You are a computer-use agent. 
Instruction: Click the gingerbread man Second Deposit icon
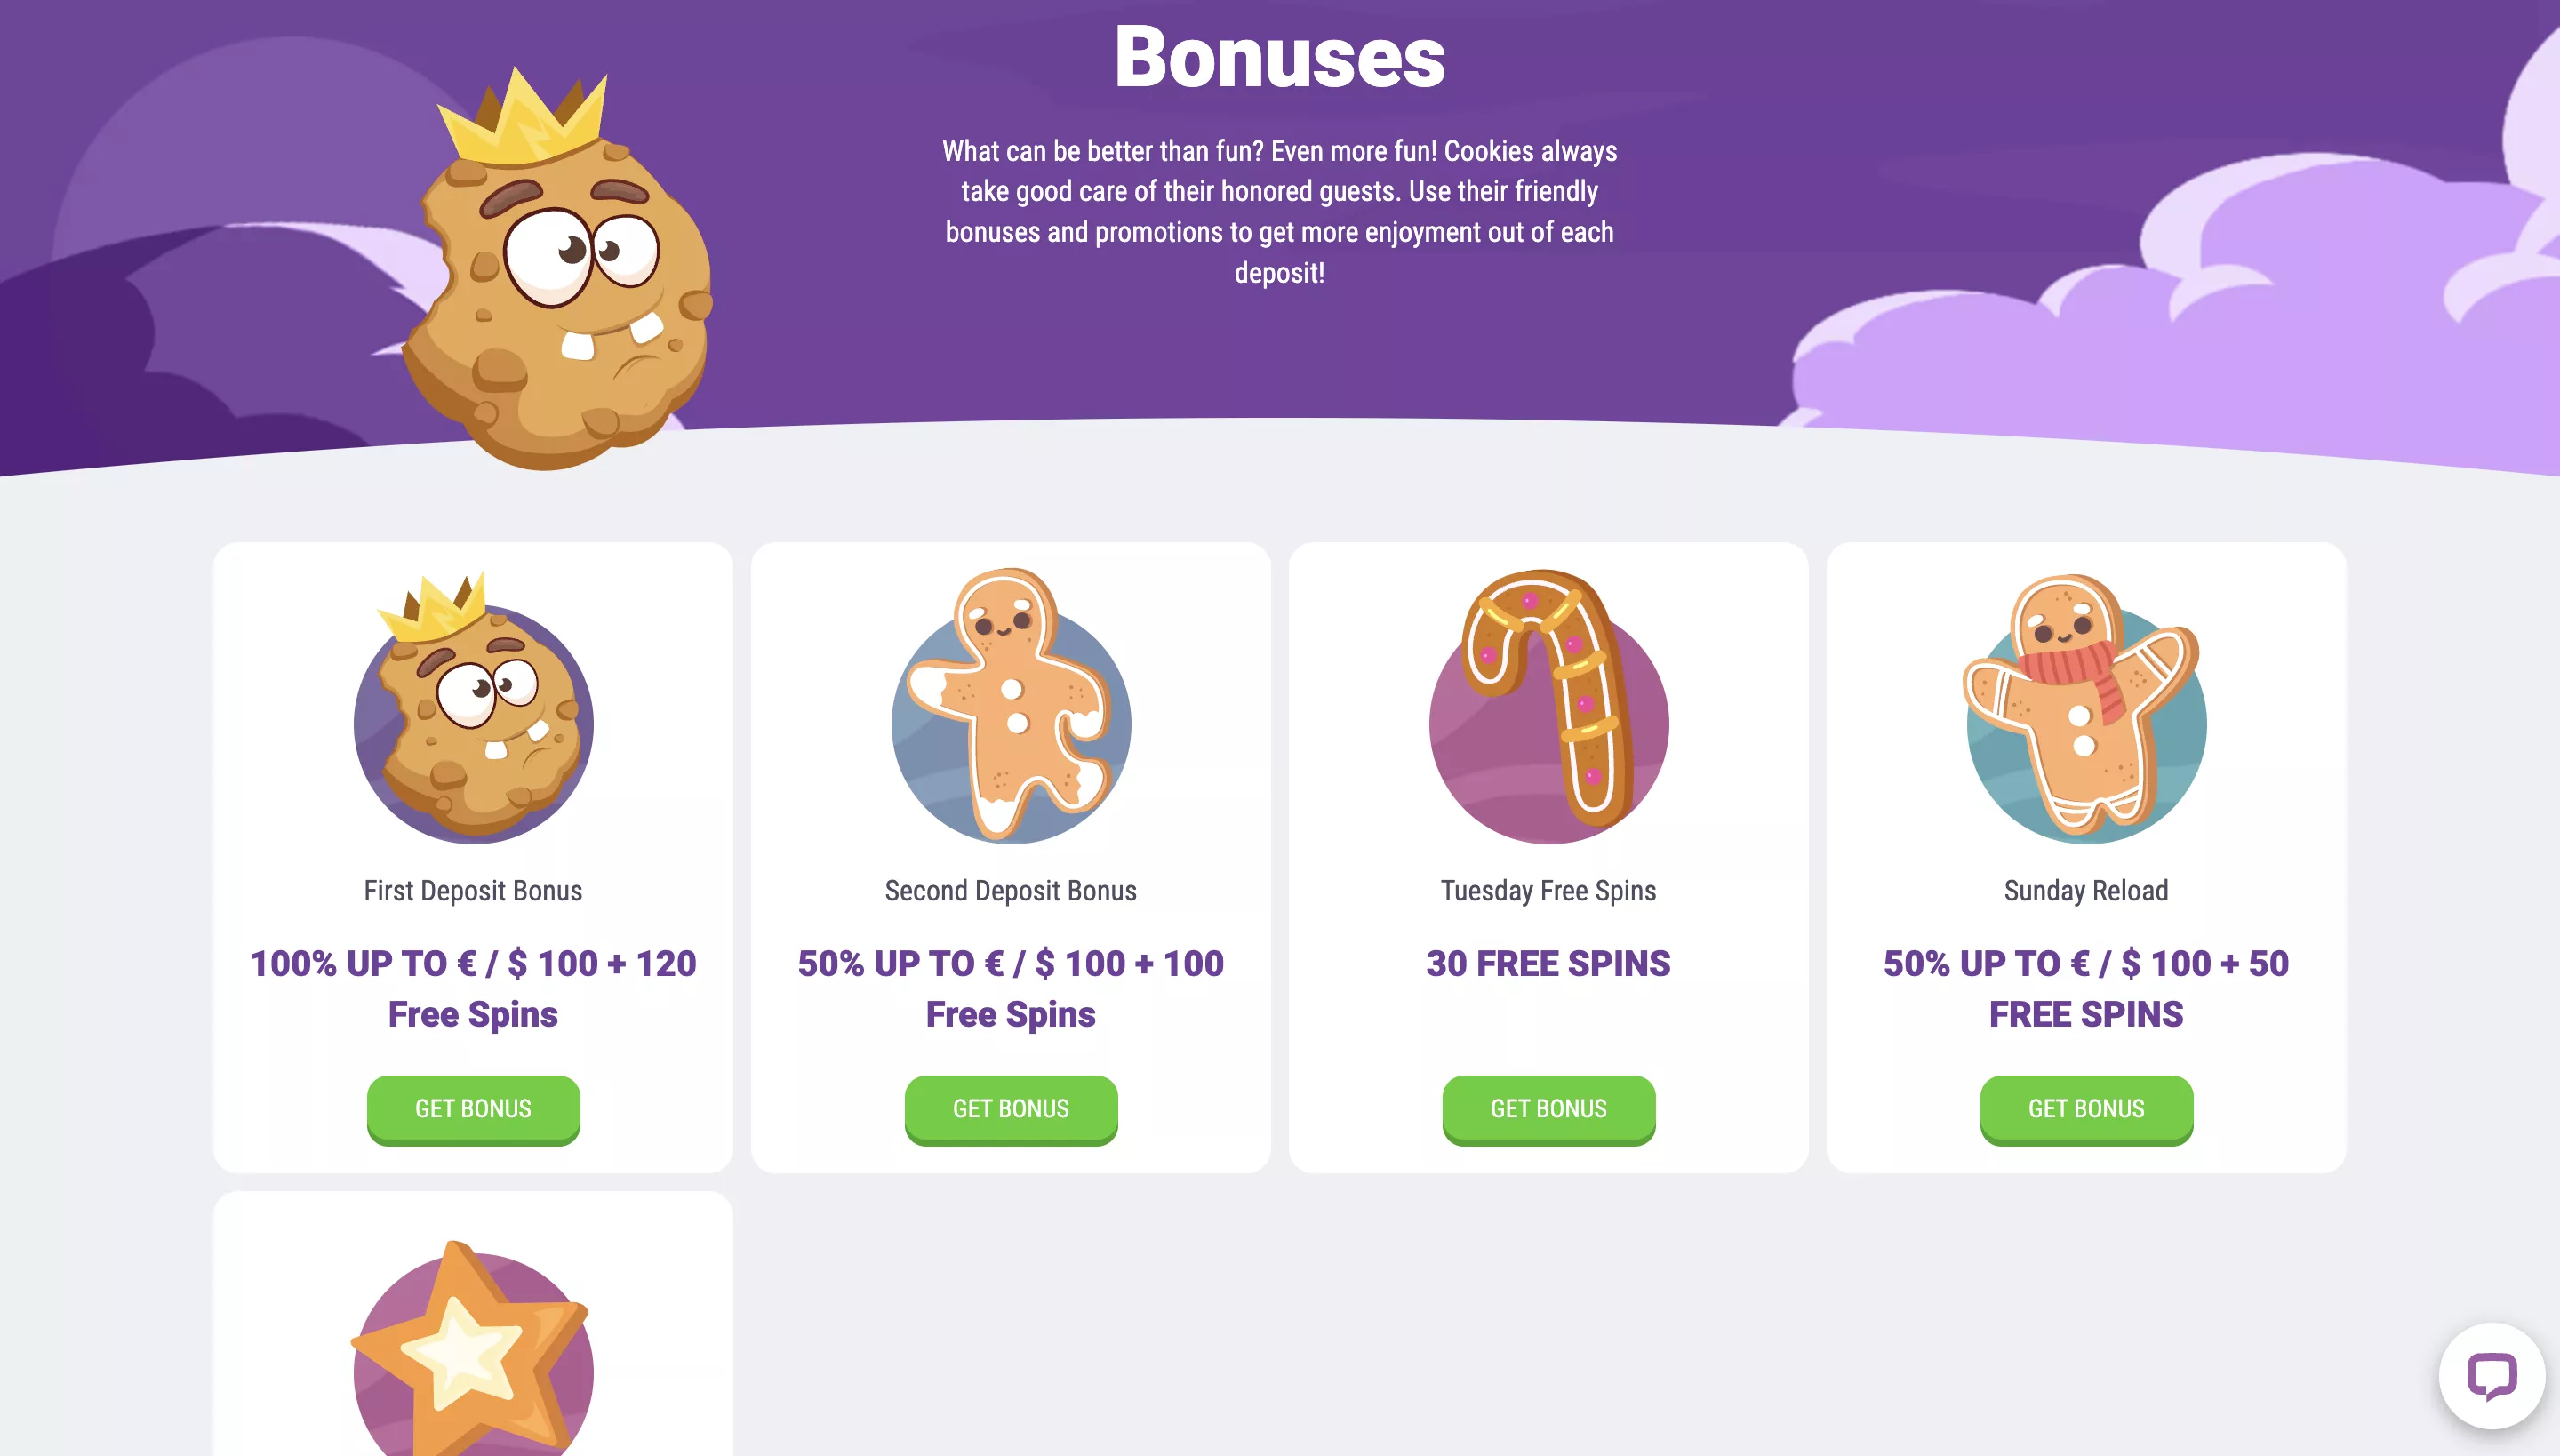click(1011, 706)
